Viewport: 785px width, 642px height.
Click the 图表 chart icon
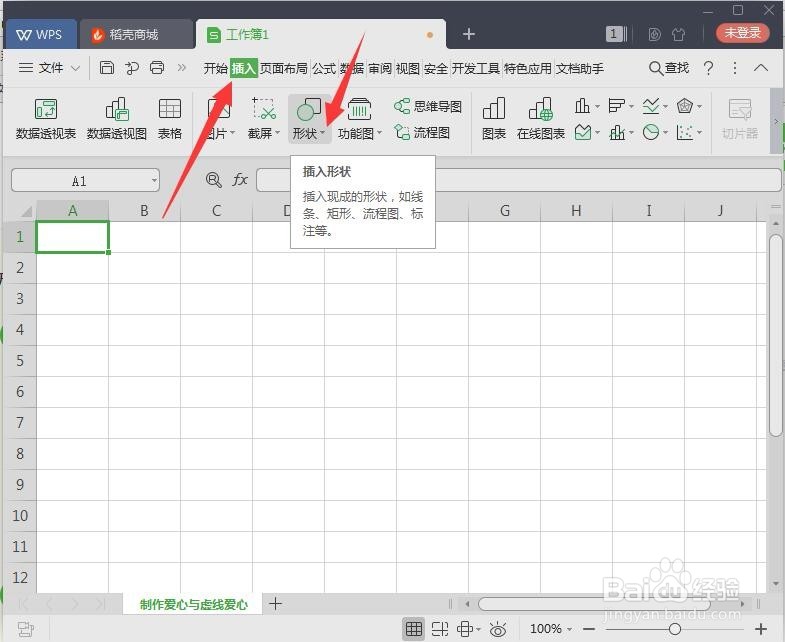[494, 109]
